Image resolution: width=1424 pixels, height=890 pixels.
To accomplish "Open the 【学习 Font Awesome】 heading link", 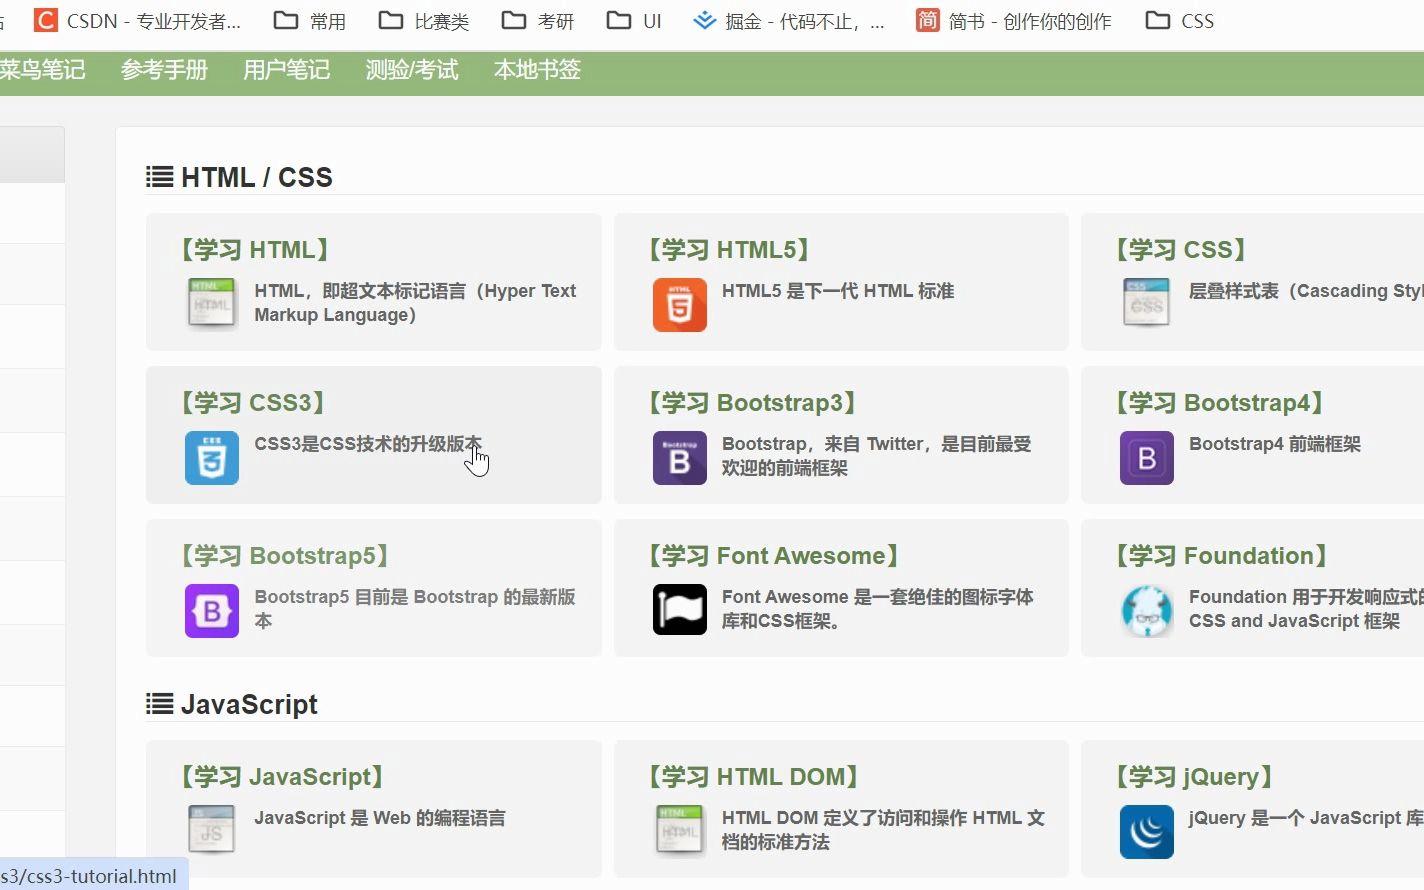I will click(x=775, y=555).
